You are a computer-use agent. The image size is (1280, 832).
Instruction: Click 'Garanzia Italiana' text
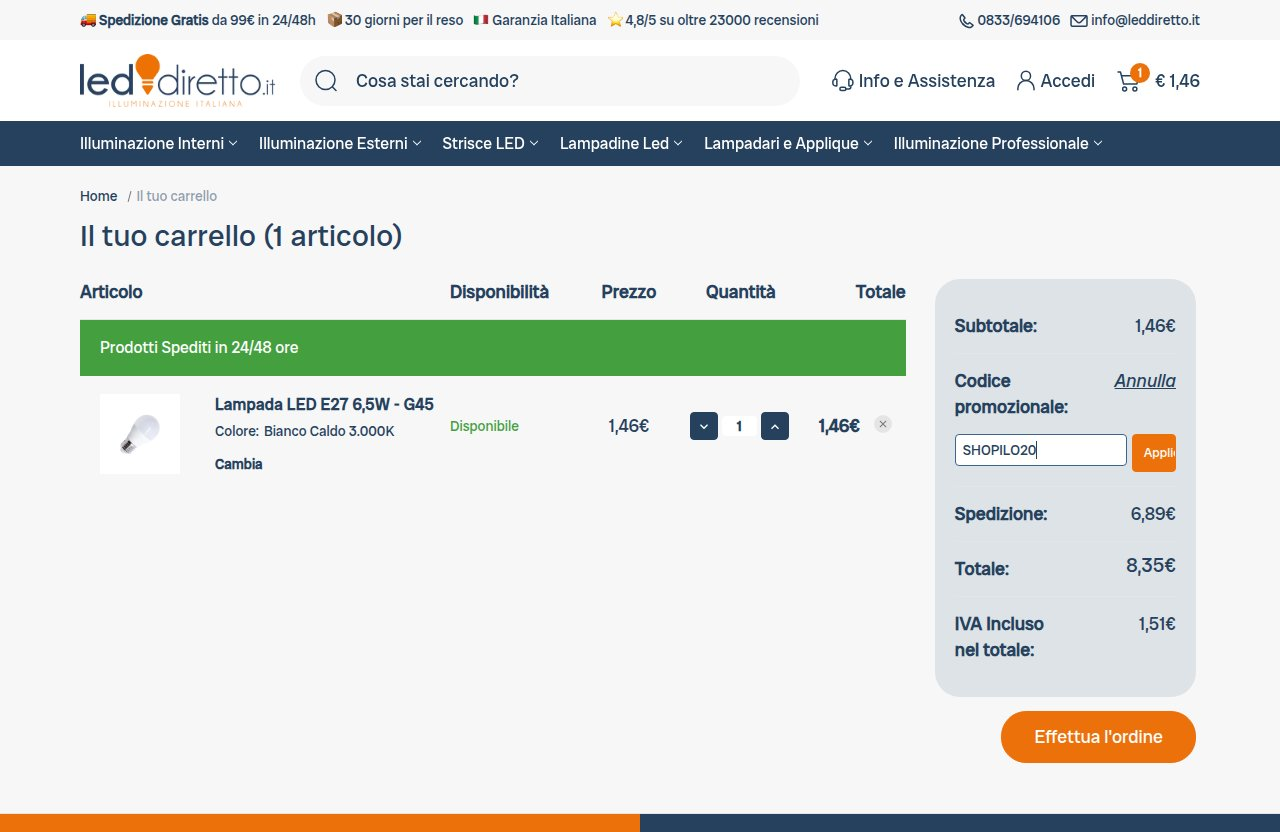544,20
